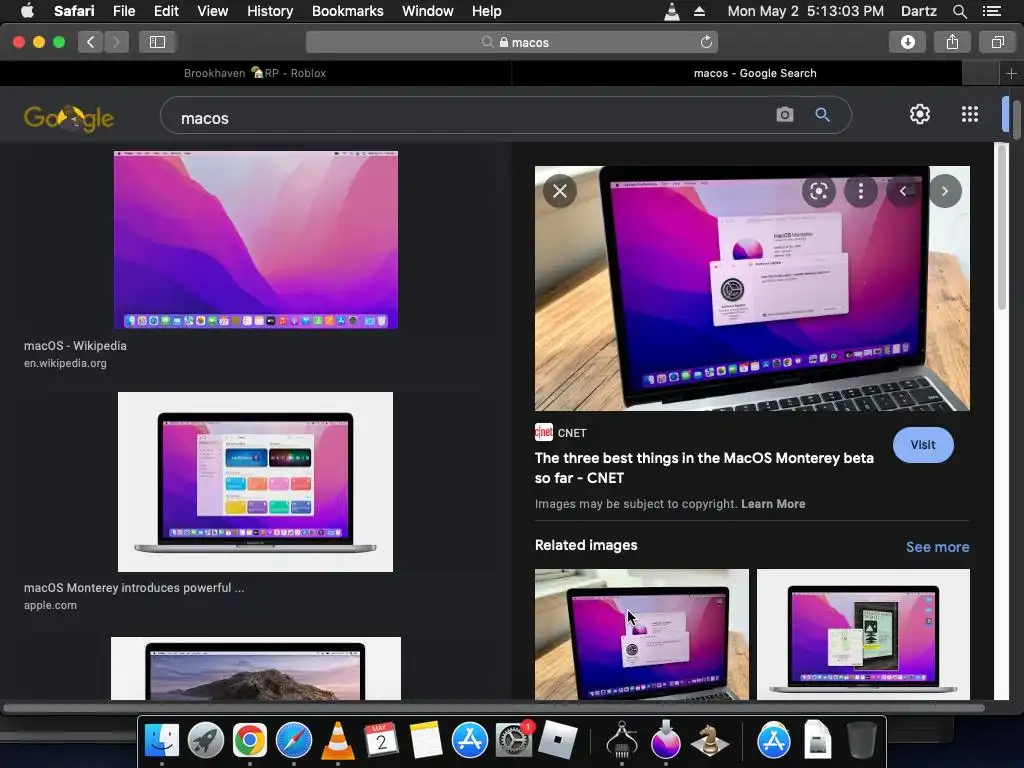Open the Safari downloads button

click(908, 42)
